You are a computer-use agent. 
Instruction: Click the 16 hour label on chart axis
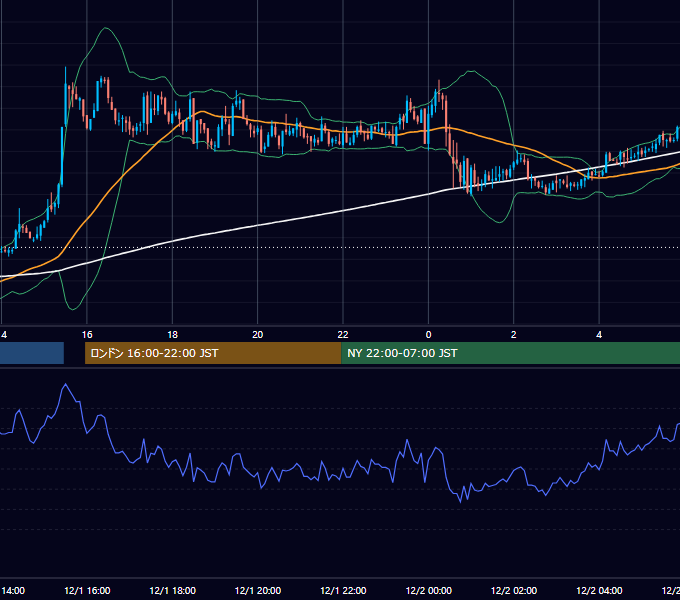pos(87,335)
